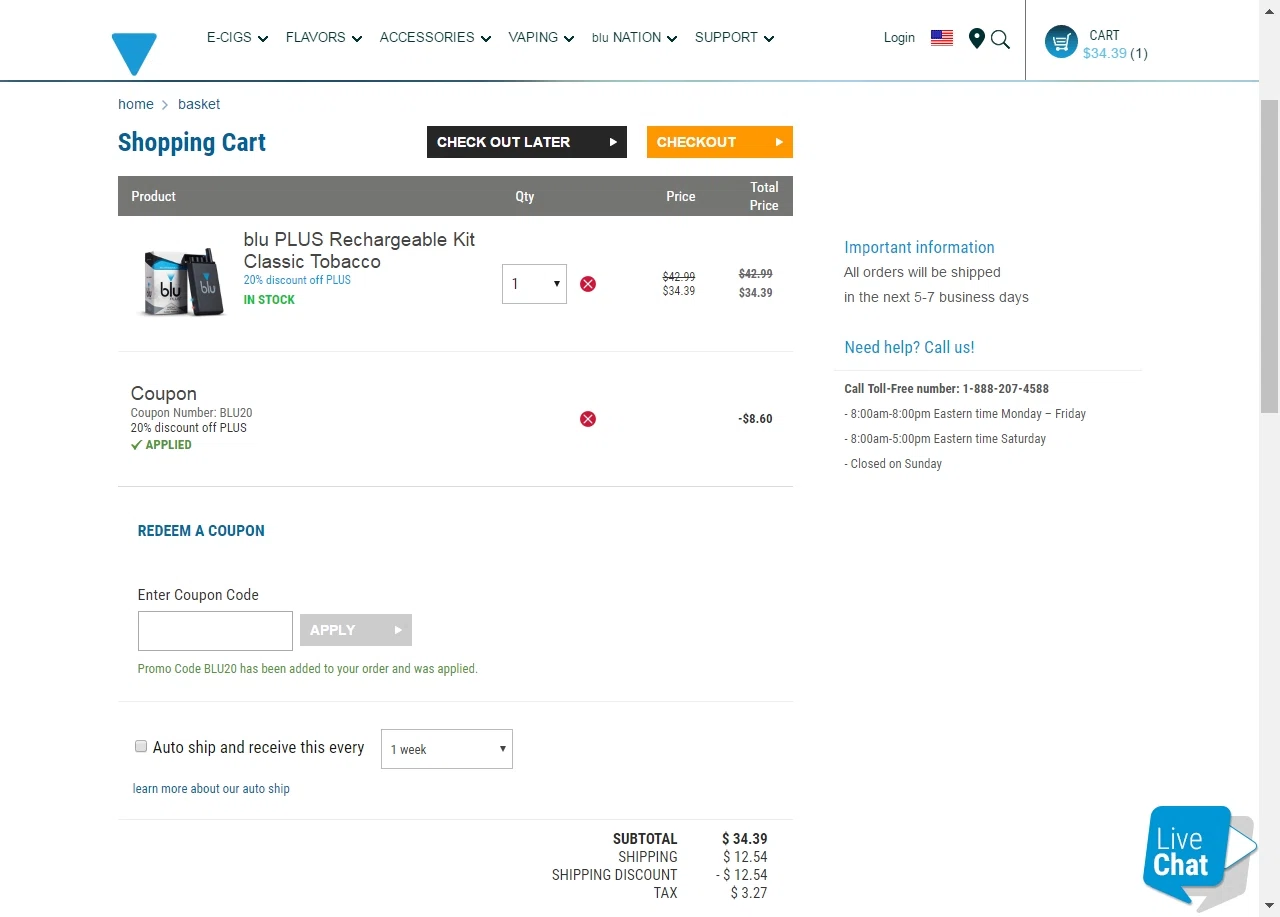Click the coupon amount -$8.60
The height and width of the screenshot is (917, 1280).
[755, 419]
